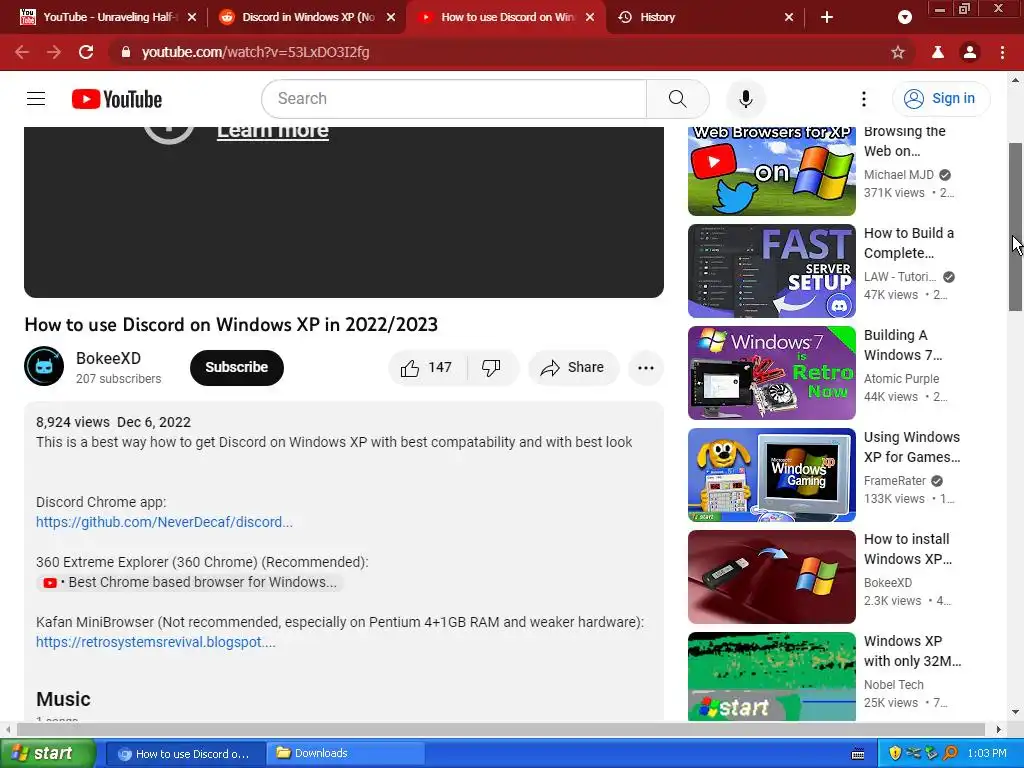The height and width of the screenshot is (768, 1024).
Task: Open Chrome three-dot menu
Action: pos(1002,52)
